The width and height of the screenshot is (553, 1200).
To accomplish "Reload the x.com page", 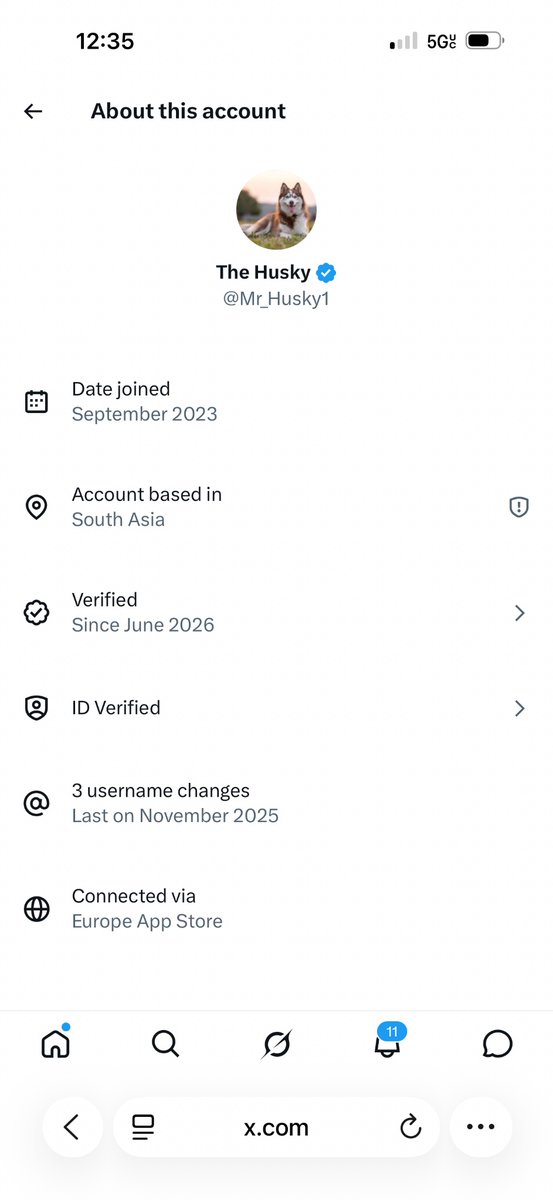I will pyautogui.click(x=410, y=1128).
